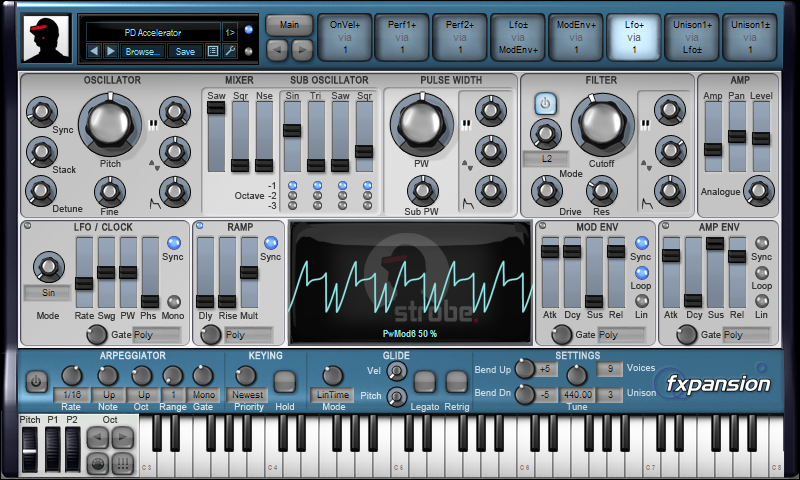The image size is (800, 480).
Task: Enable the Amp Env Lin option
Action: point(762,301)
